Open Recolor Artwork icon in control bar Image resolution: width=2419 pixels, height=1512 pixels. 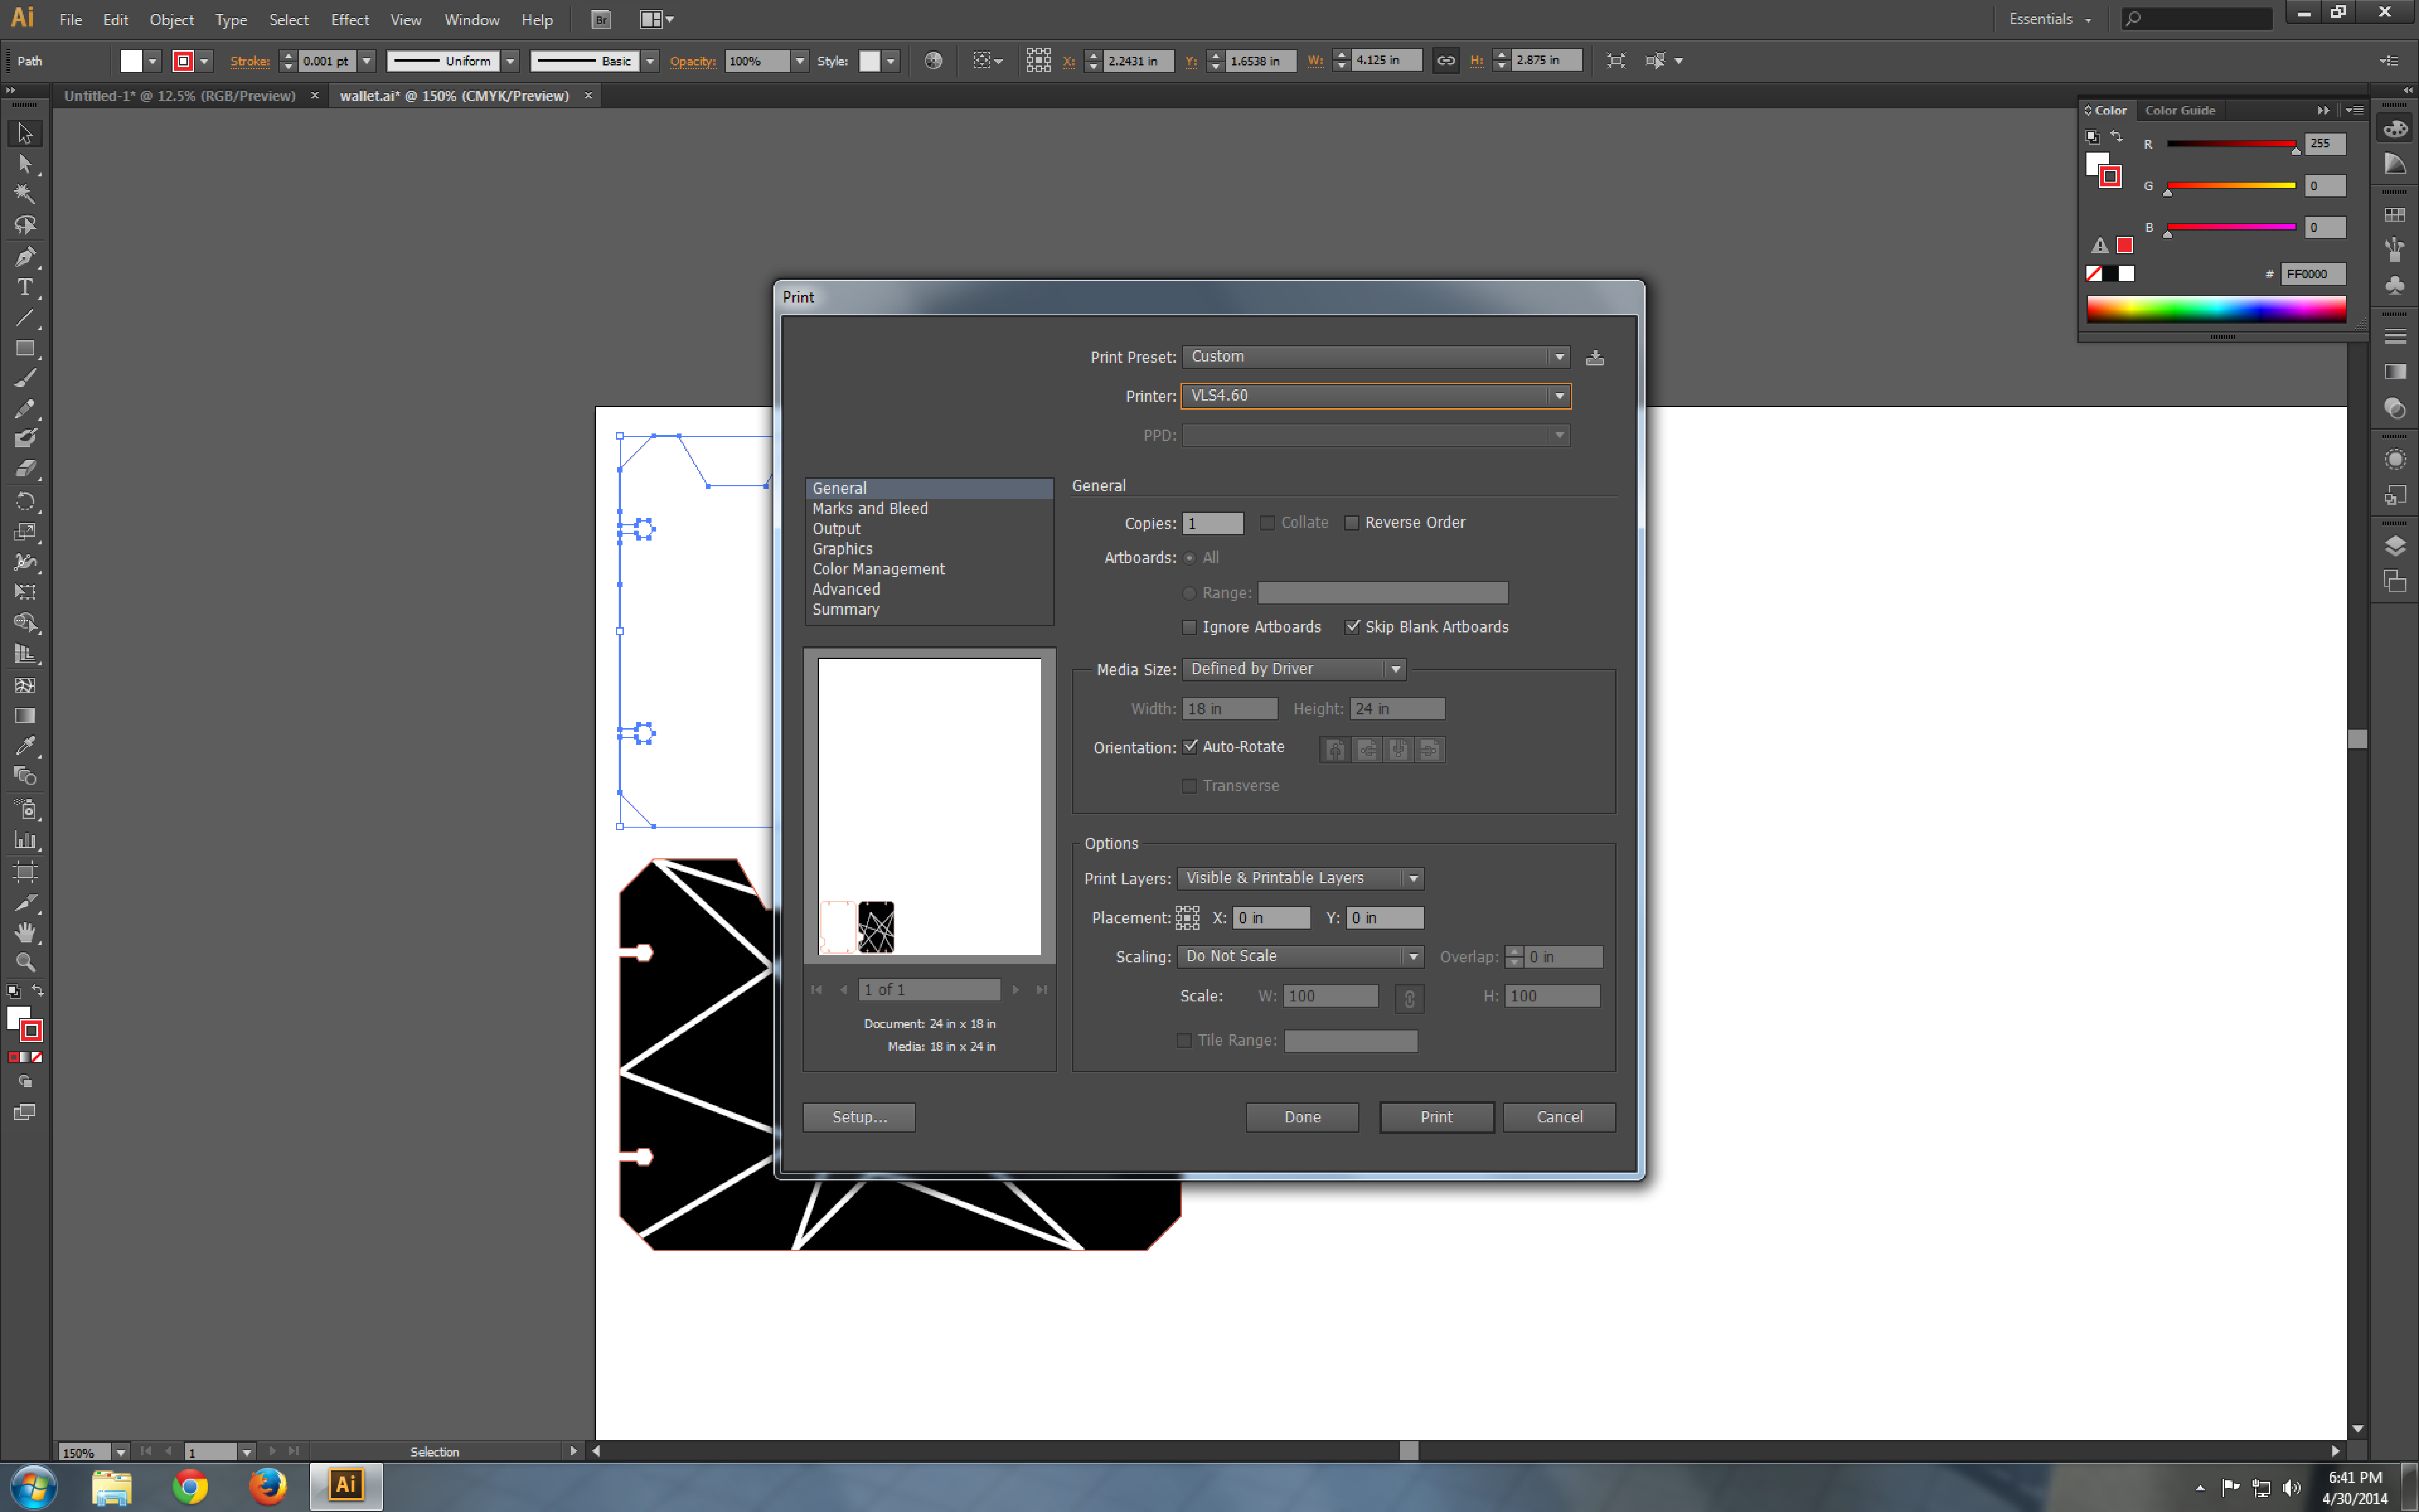[x=933, y=61]
